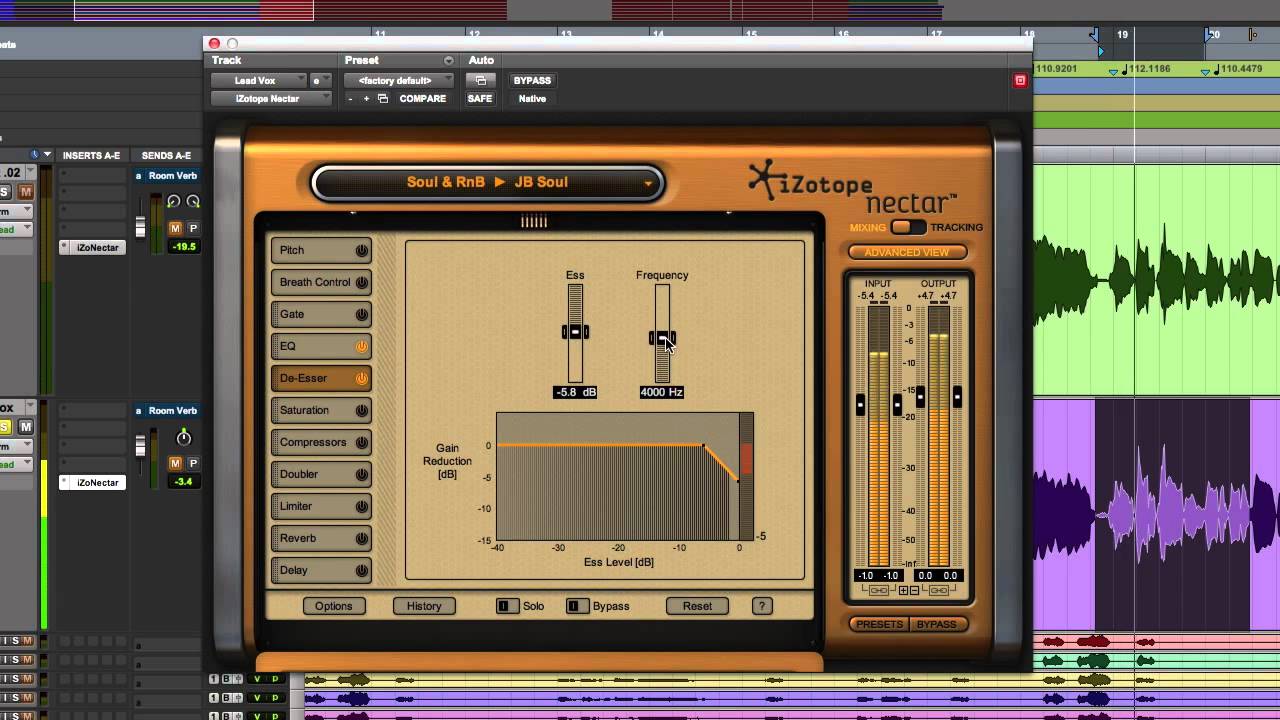
Task: Click the next preset plus icon
Action: (366, 99)
